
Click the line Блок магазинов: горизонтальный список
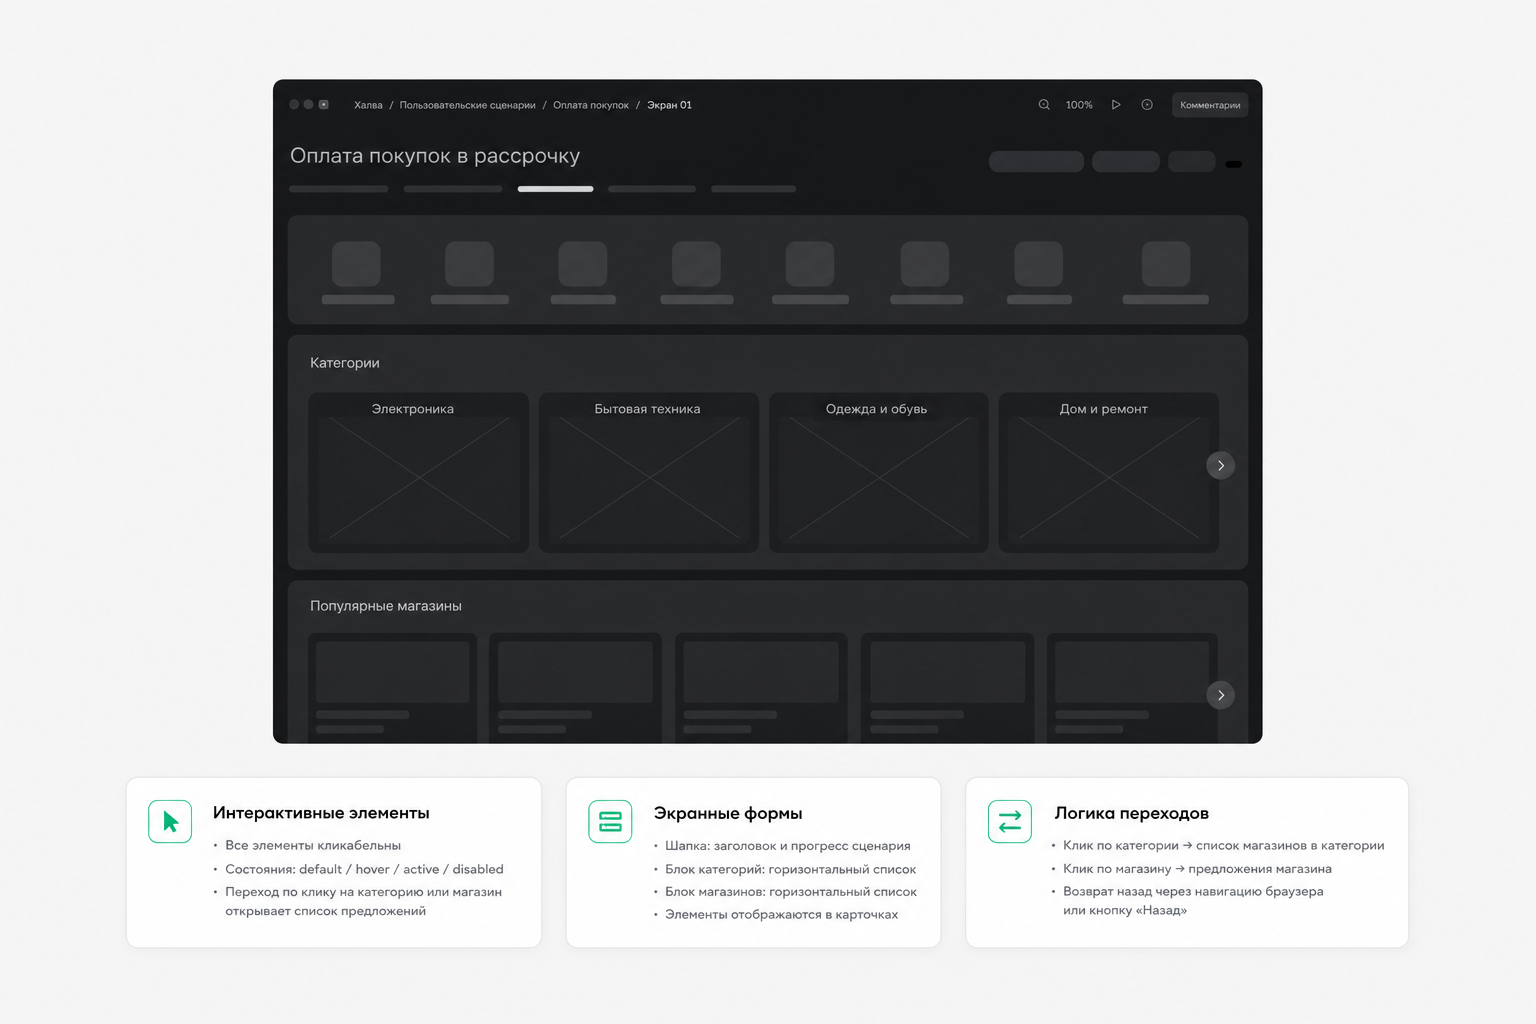pyautogui.click(x=791, y=892)
